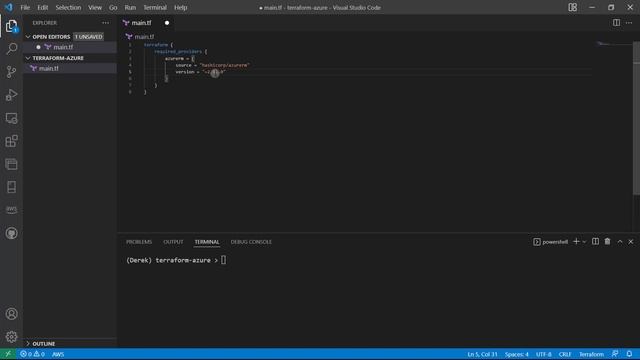This screenshot has height=360, width=640.
Task: Click the UTF-8 encoding indicator
Action: coord(544,354)
